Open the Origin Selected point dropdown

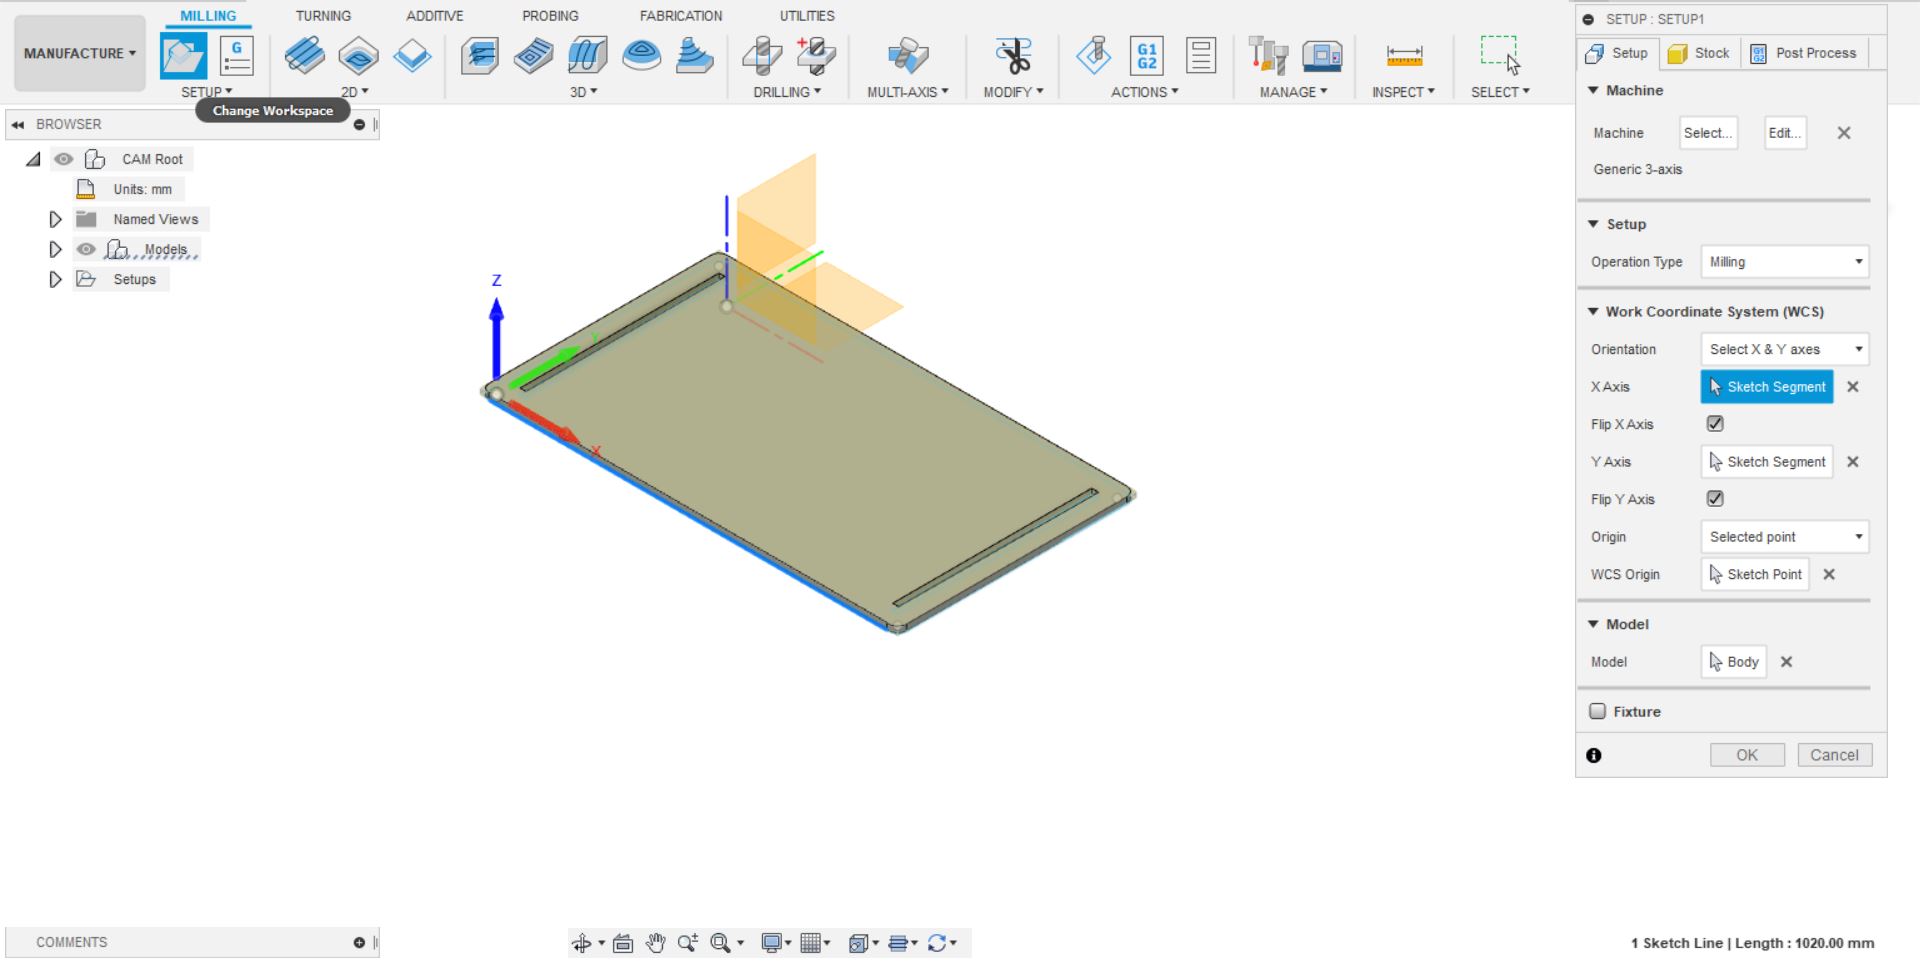[x=1785, y=537]
